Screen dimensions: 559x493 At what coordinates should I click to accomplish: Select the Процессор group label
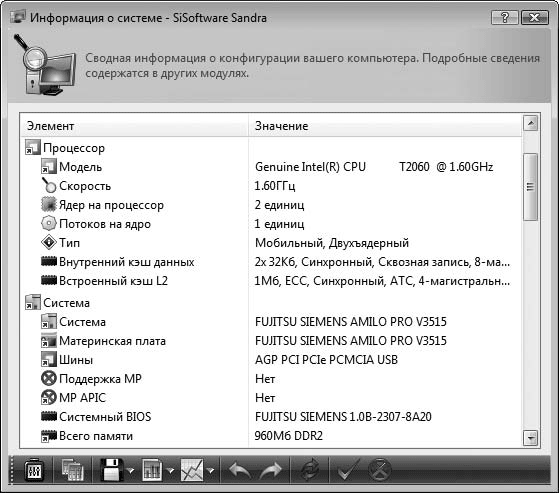click(x=74, y=148)
